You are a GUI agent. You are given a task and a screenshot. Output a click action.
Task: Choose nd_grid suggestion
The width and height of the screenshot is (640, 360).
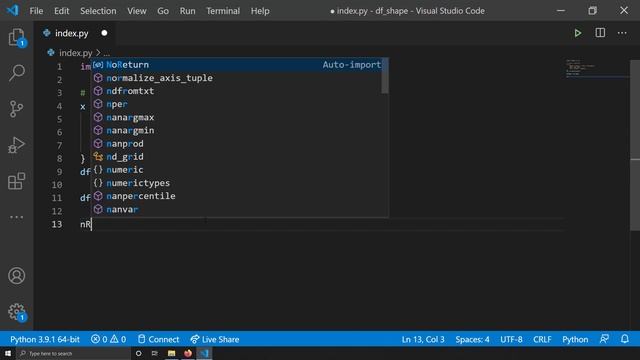click(x=237, y=157)
